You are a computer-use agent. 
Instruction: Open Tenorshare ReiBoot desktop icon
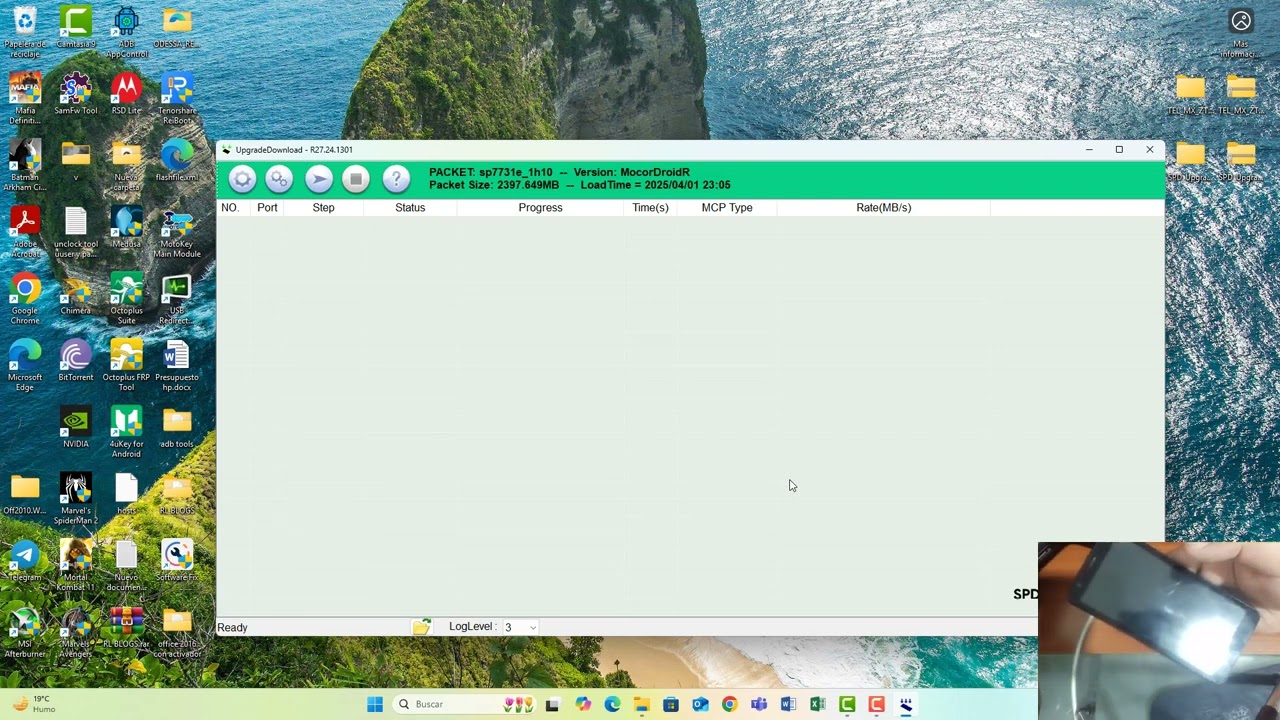(177, 98)
